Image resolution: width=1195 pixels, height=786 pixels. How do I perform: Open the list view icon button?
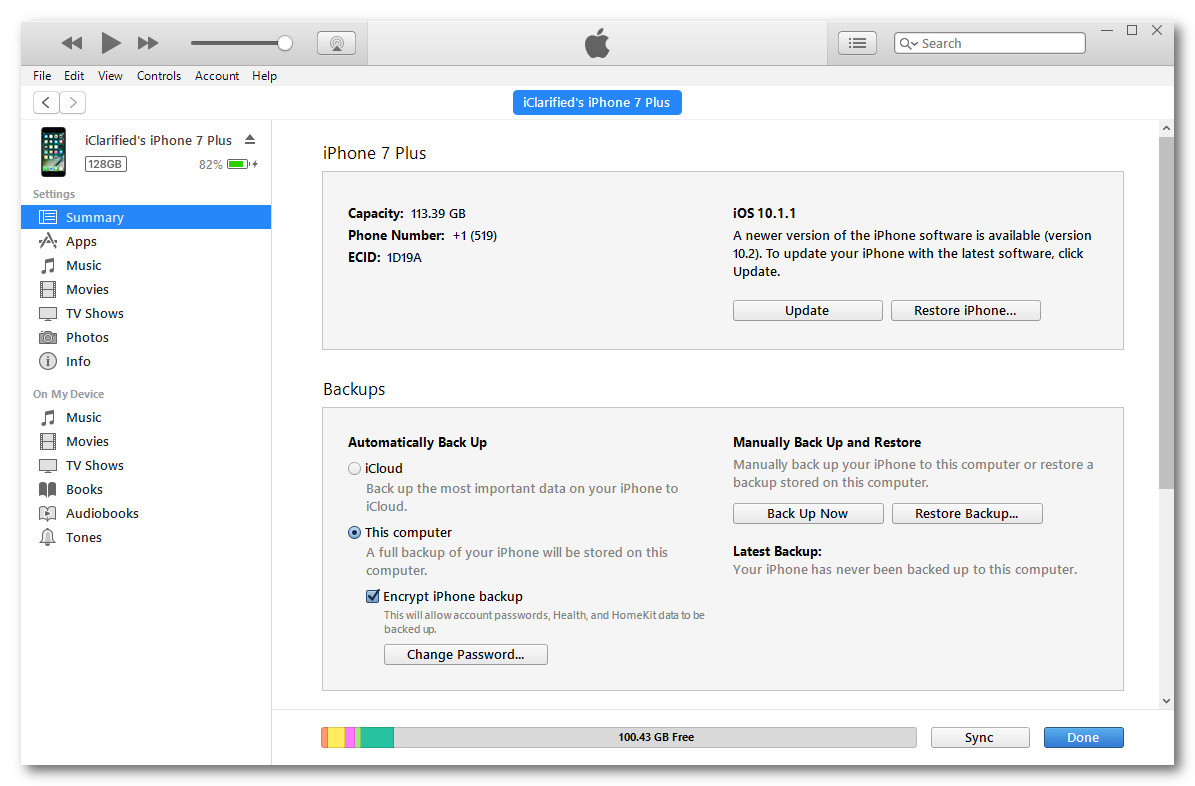(x=857, y=43)
